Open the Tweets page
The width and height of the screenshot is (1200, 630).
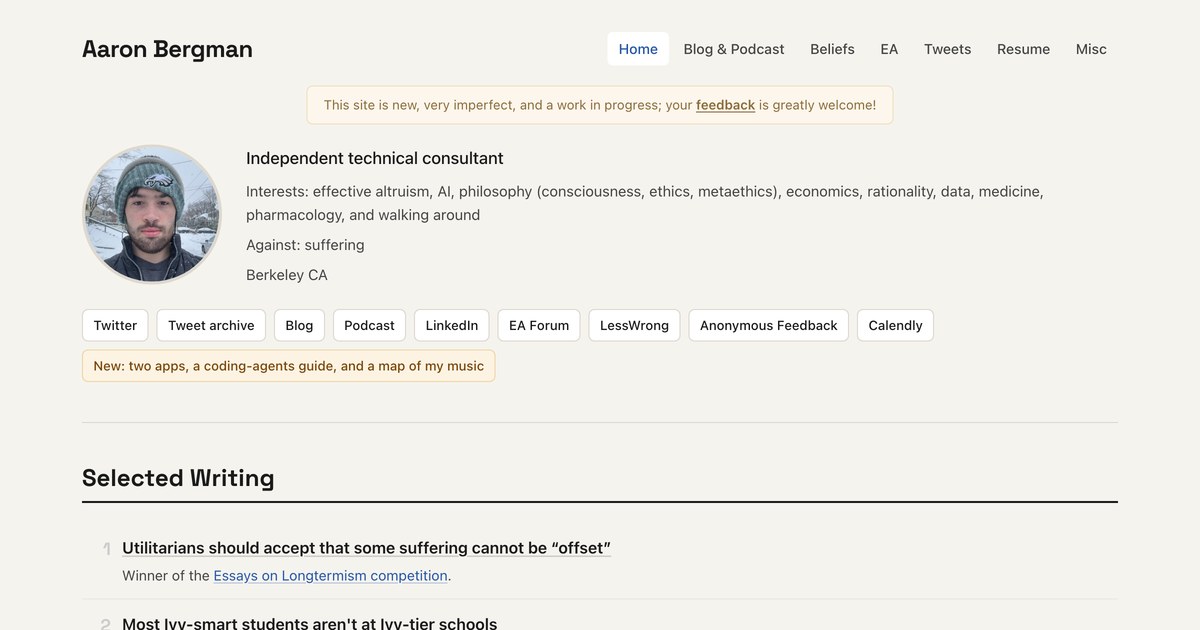[947, 49]
